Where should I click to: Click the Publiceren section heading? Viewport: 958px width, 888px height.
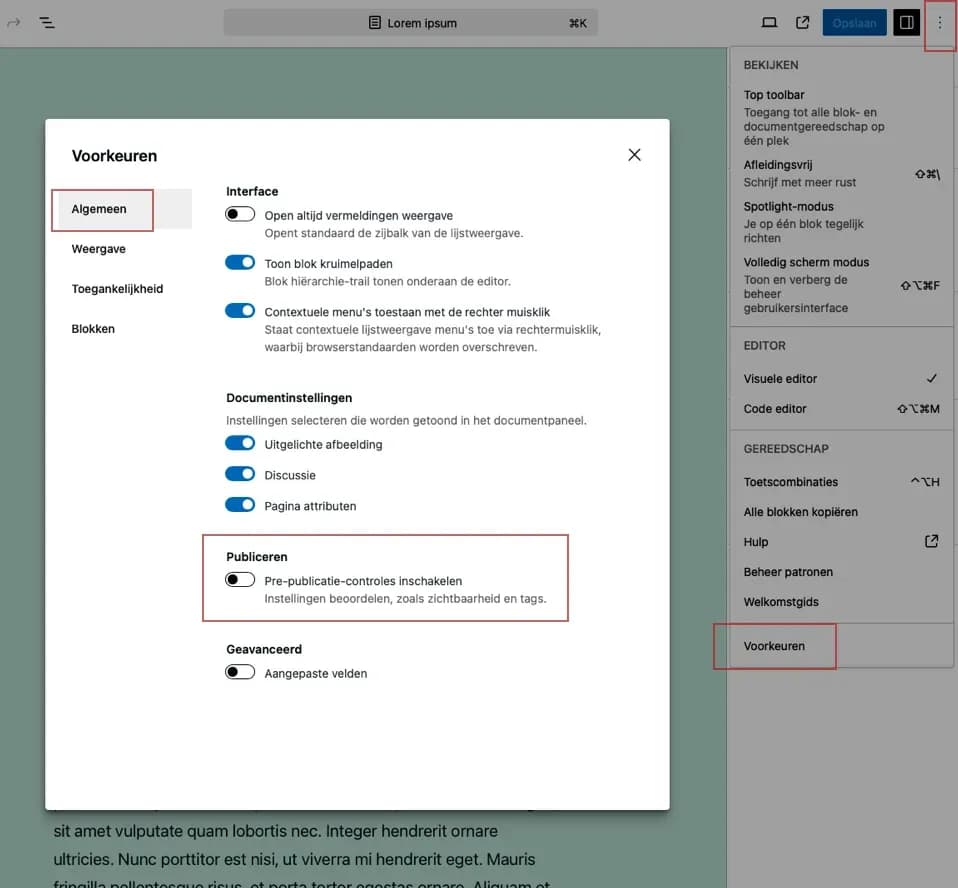pos(257,557)
